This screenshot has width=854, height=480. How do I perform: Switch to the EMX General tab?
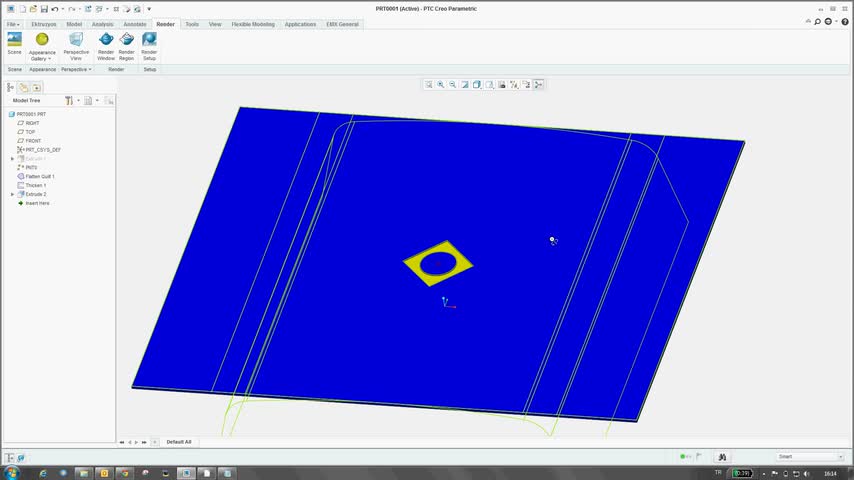[x=342, y=25]
